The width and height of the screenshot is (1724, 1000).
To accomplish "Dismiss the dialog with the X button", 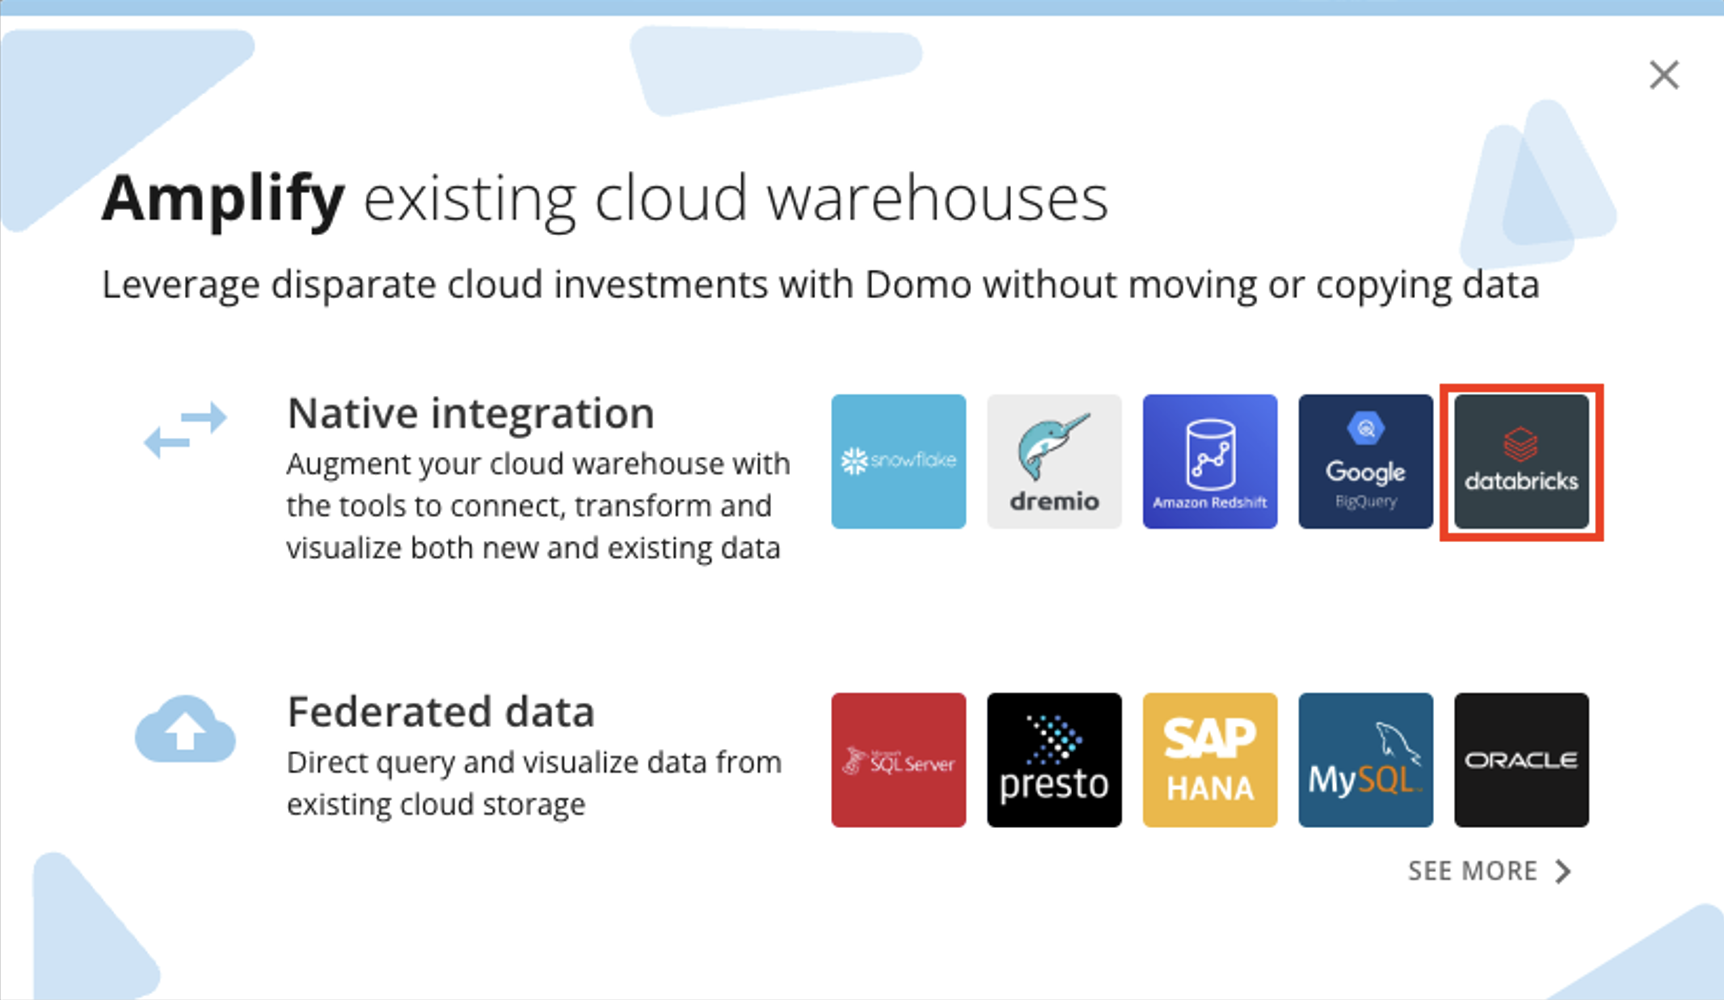I will (x=1663, y=74).
